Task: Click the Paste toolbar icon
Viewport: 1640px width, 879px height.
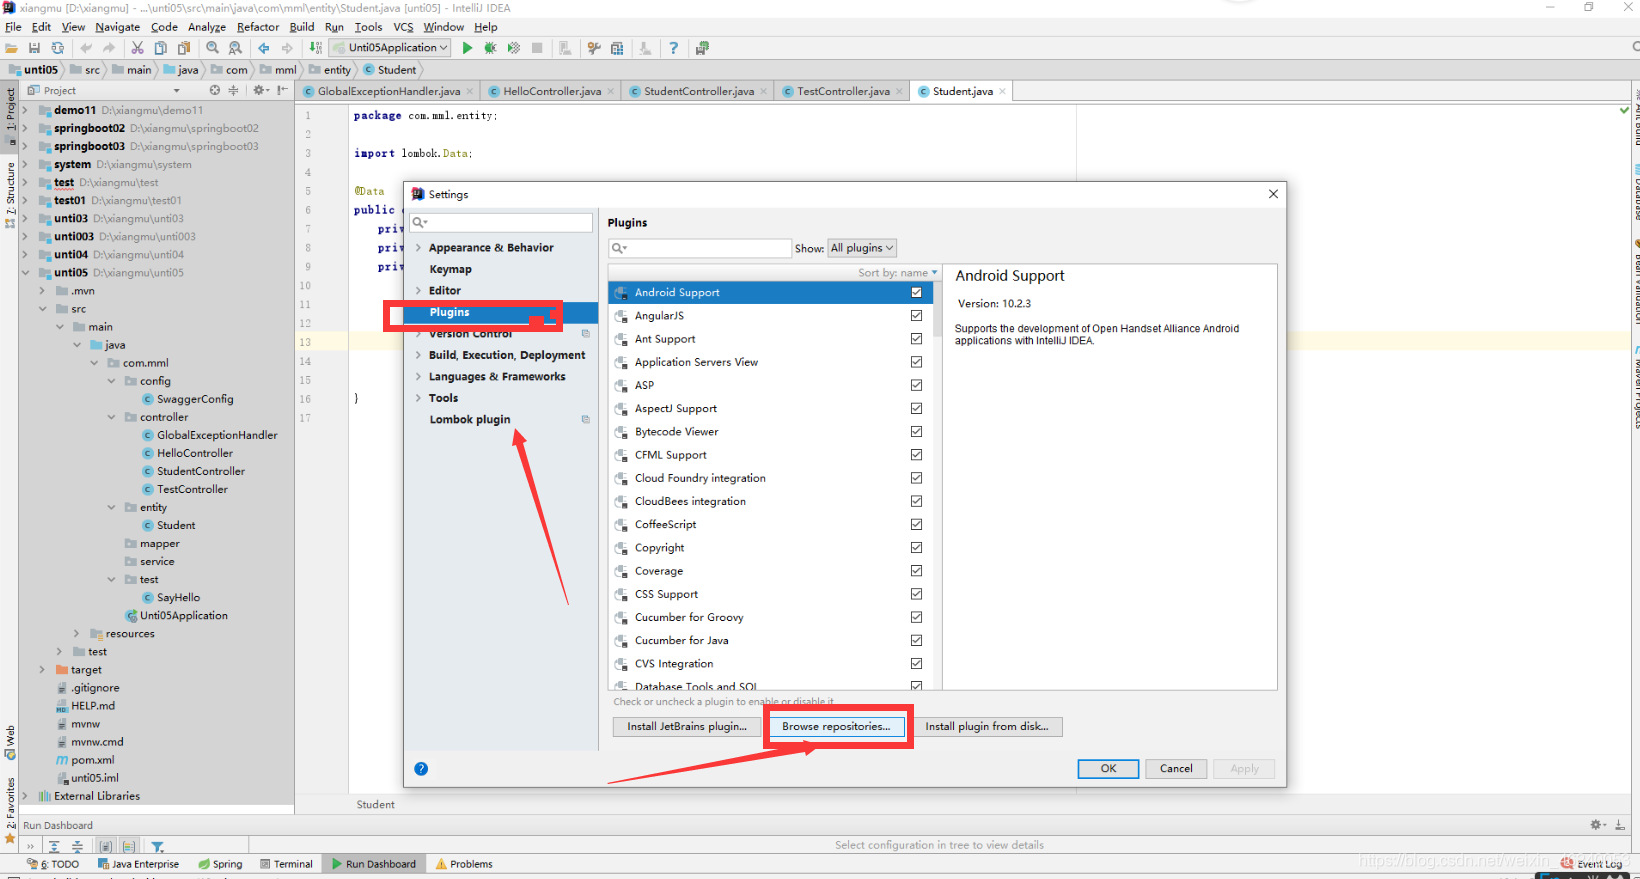Action: [x=184, y=48]
